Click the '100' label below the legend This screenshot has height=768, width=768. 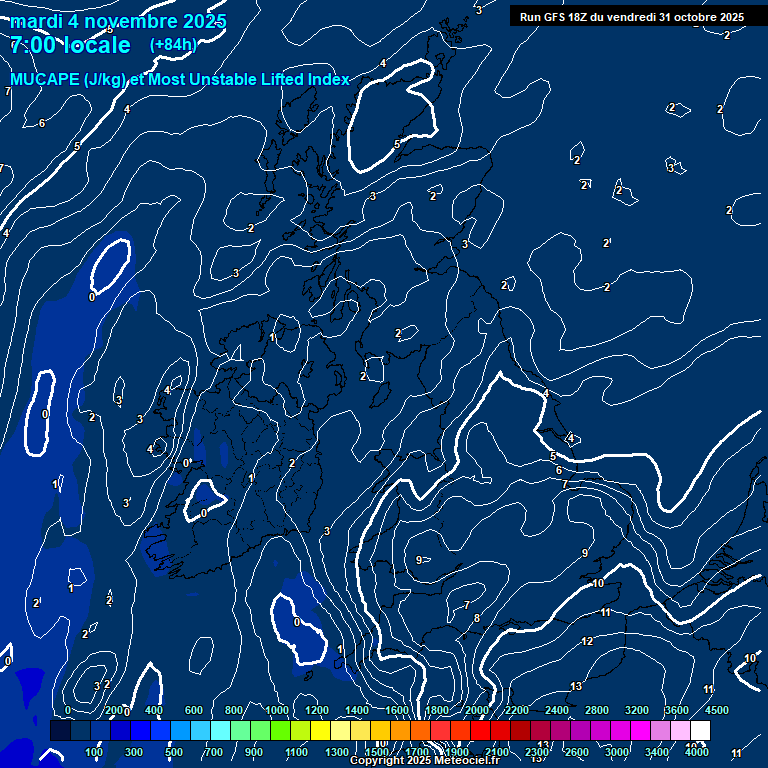pyautogui.click(x=94, y=751)
